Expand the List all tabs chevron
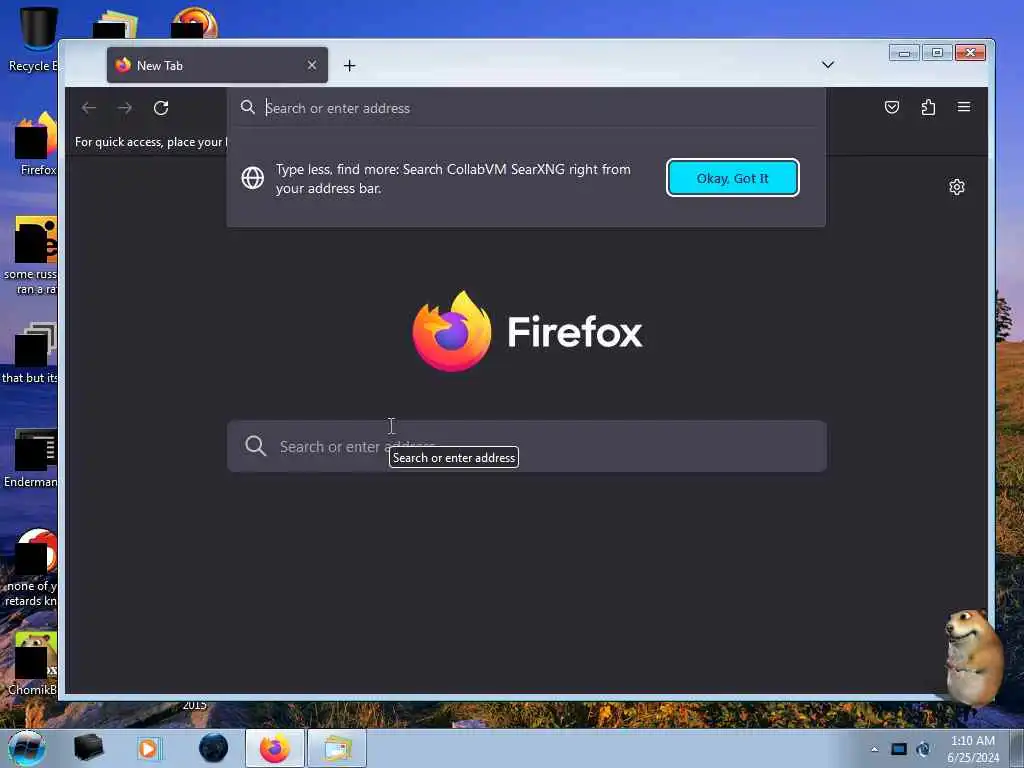 coord(827,65)
